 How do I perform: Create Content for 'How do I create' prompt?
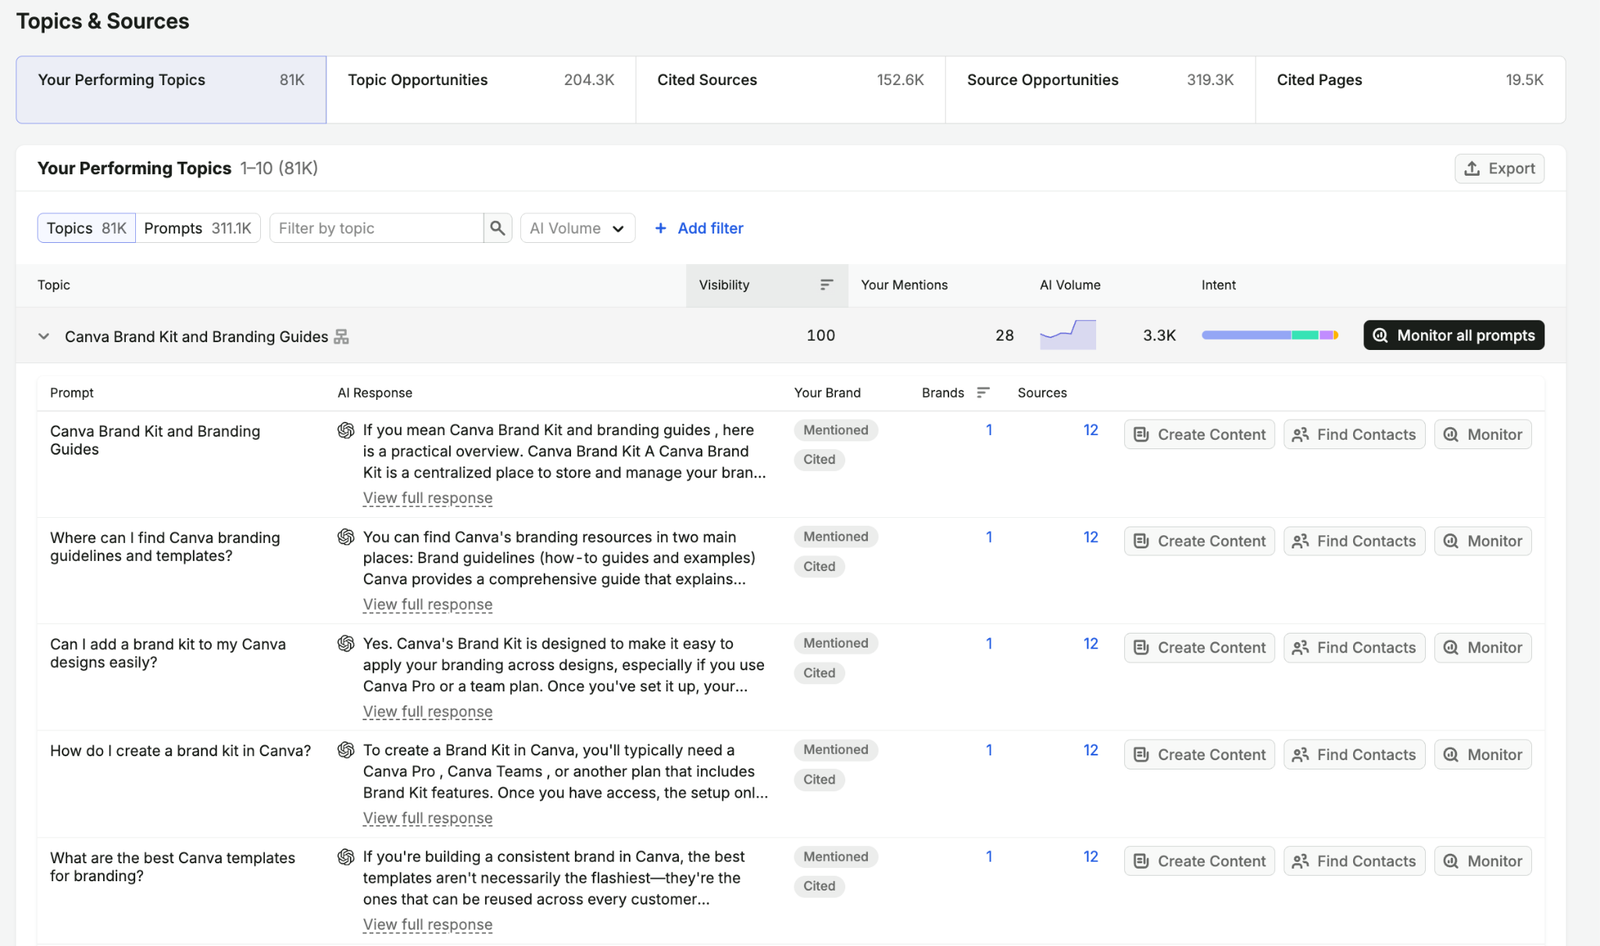coord(1199,754)
